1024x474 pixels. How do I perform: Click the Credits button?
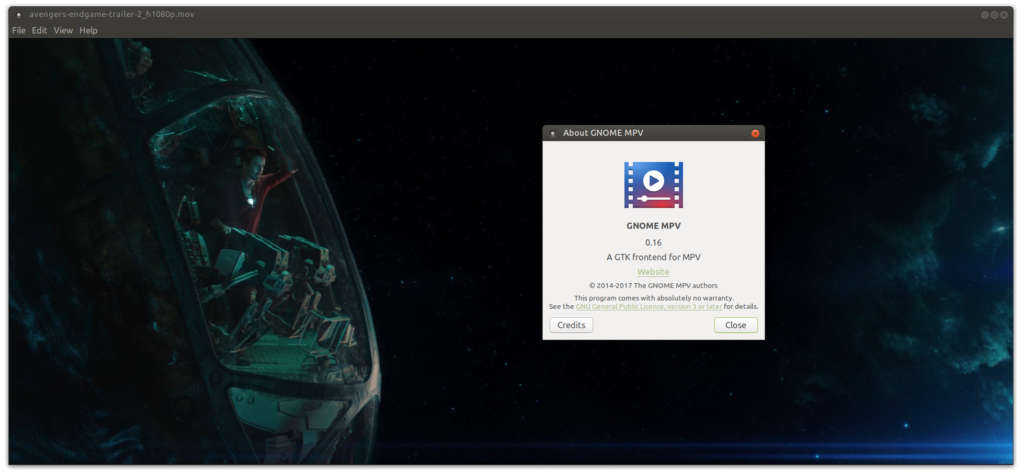(571, 325)
